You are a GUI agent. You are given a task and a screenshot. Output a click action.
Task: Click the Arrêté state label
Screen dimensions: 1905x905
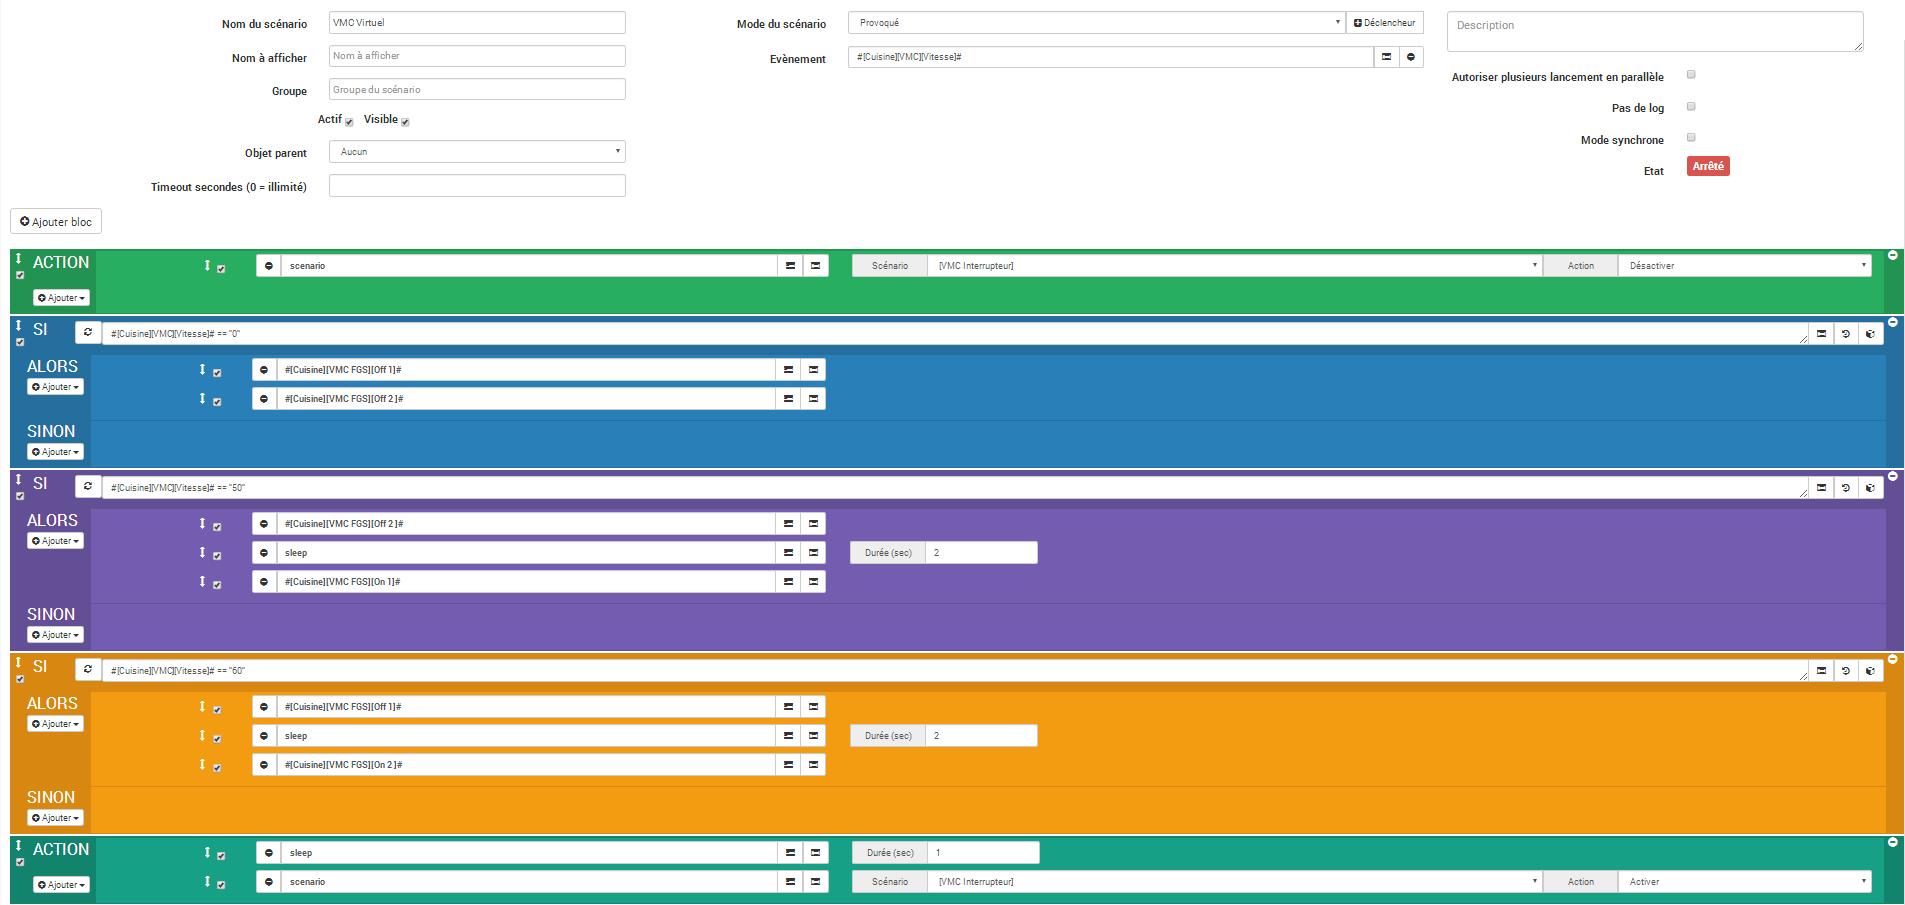point(1708,166)
